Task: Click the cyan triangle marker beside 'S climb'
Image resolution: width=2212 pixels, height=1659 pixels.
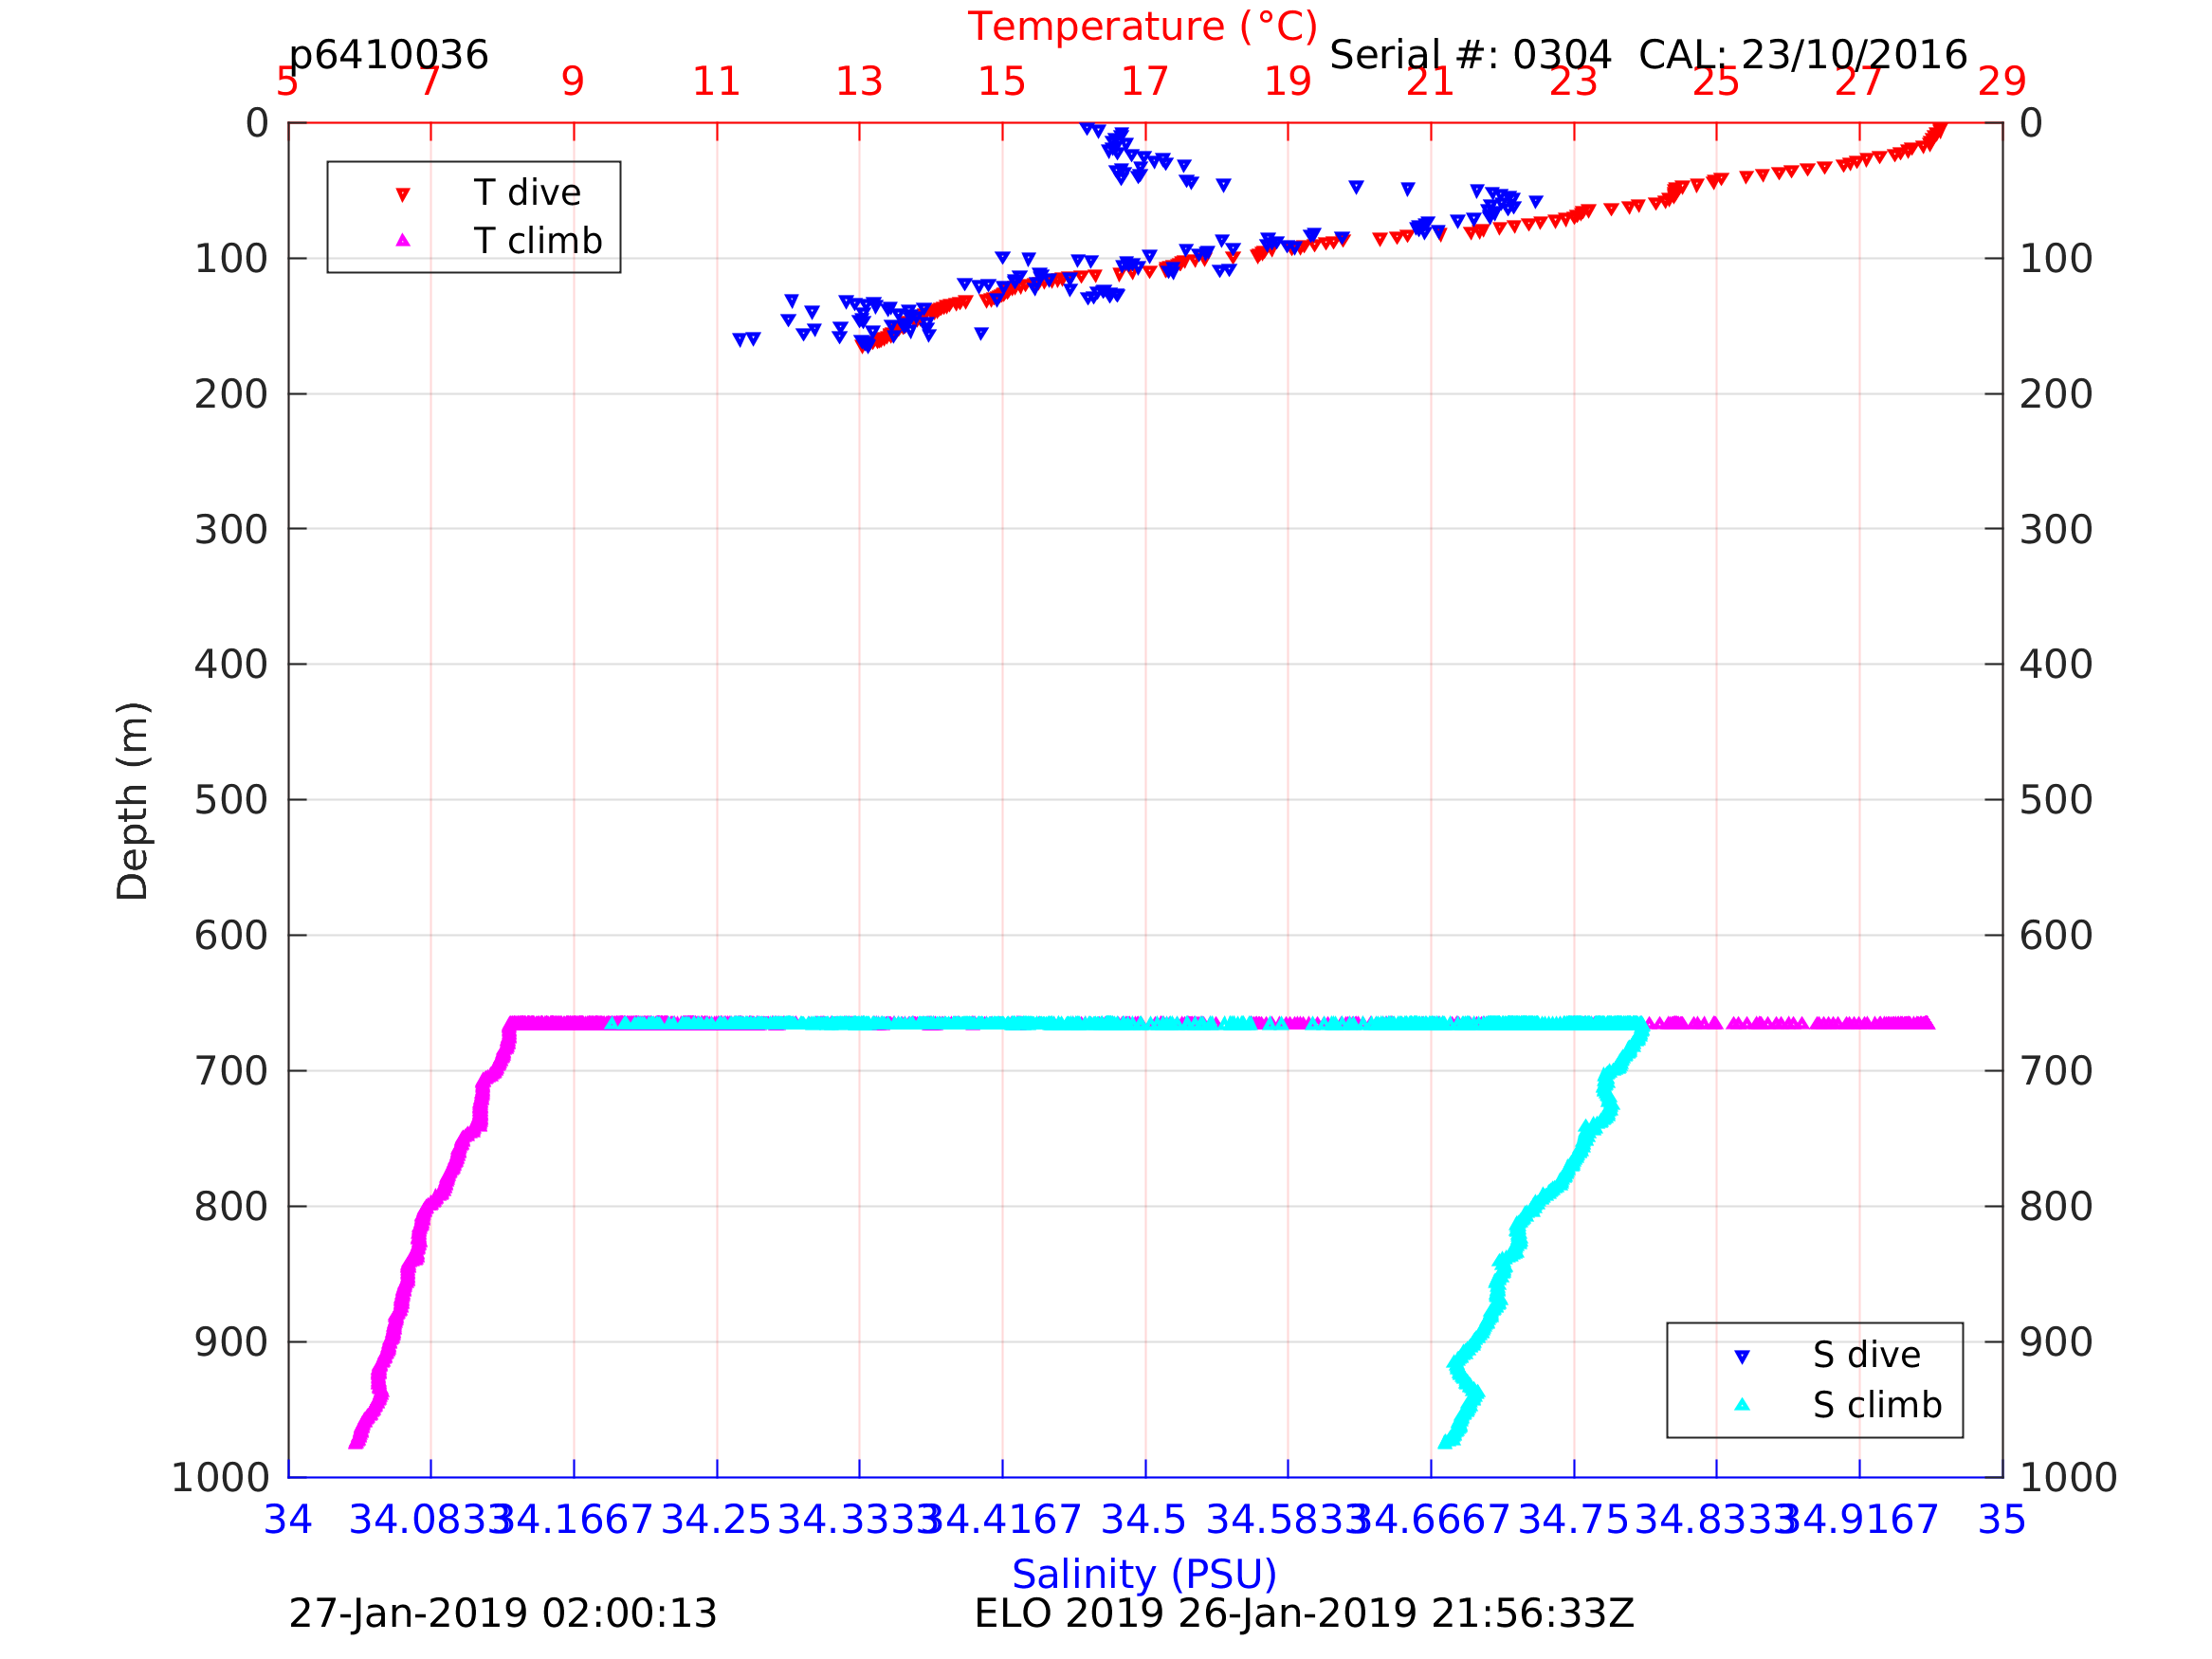Action: tap(1742, 1404)
